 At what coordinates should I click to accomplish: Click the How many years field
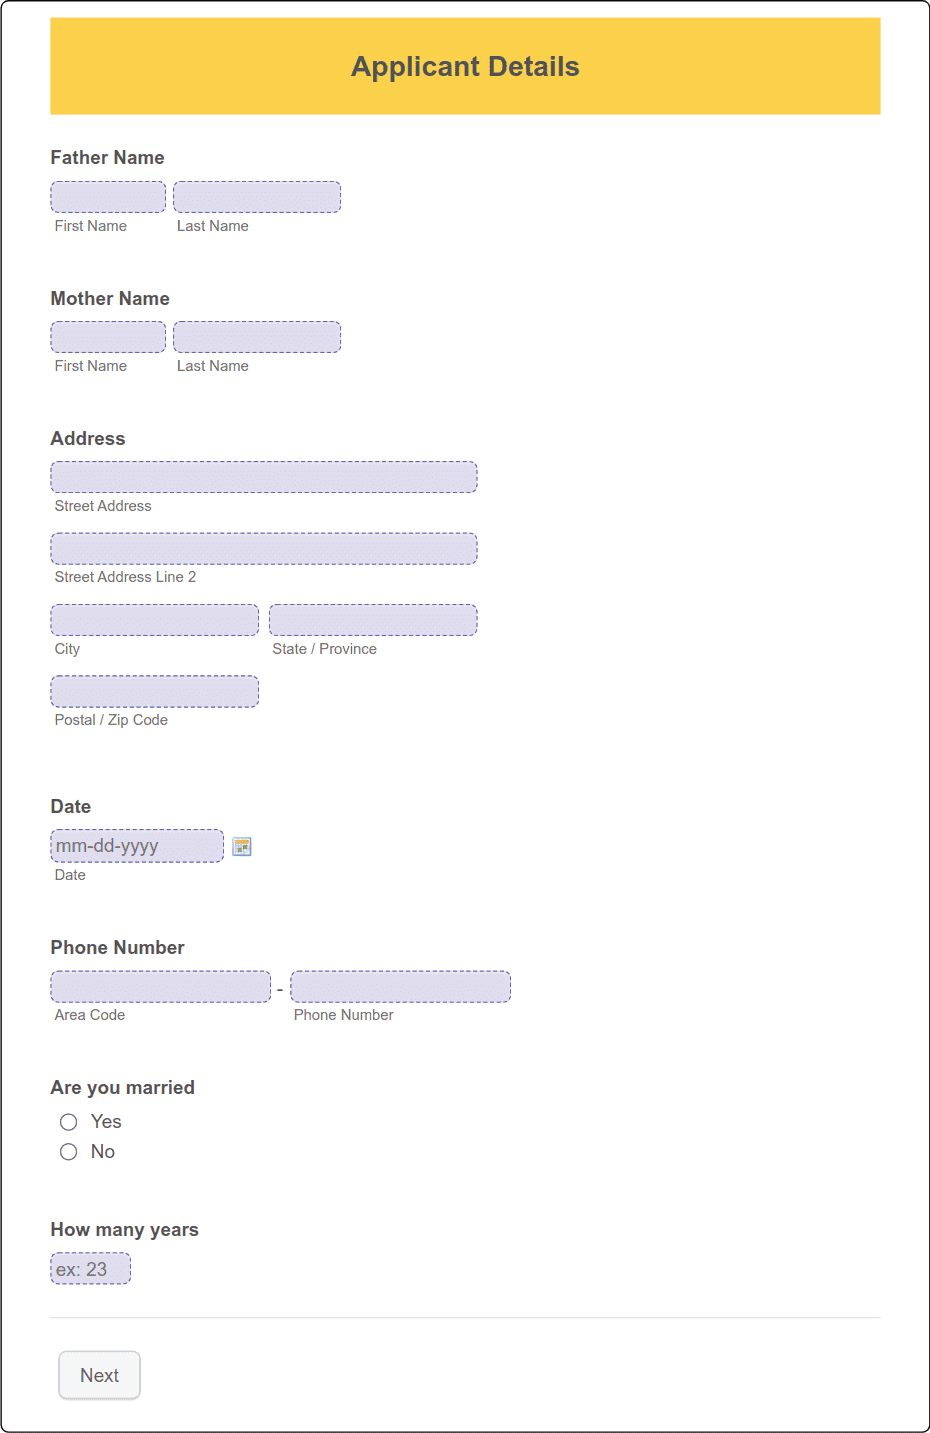click(x=90, y=1267)
